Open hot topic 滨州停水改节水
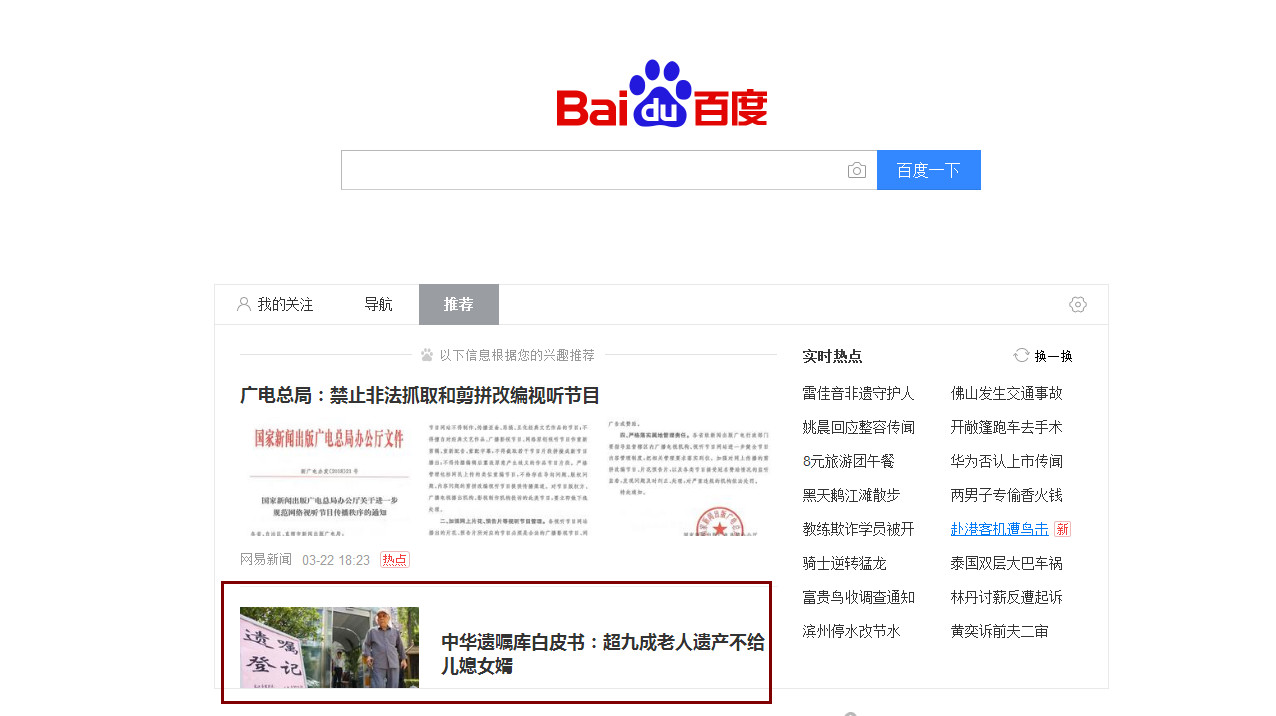The width and height of the screenshot is (1276, 716). (x=851, y=632)
